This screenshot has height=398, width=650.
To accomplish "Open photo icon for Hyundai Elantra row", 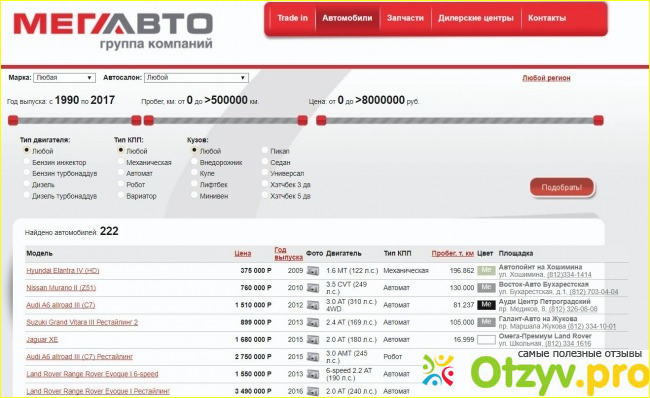I will (313, 271).
